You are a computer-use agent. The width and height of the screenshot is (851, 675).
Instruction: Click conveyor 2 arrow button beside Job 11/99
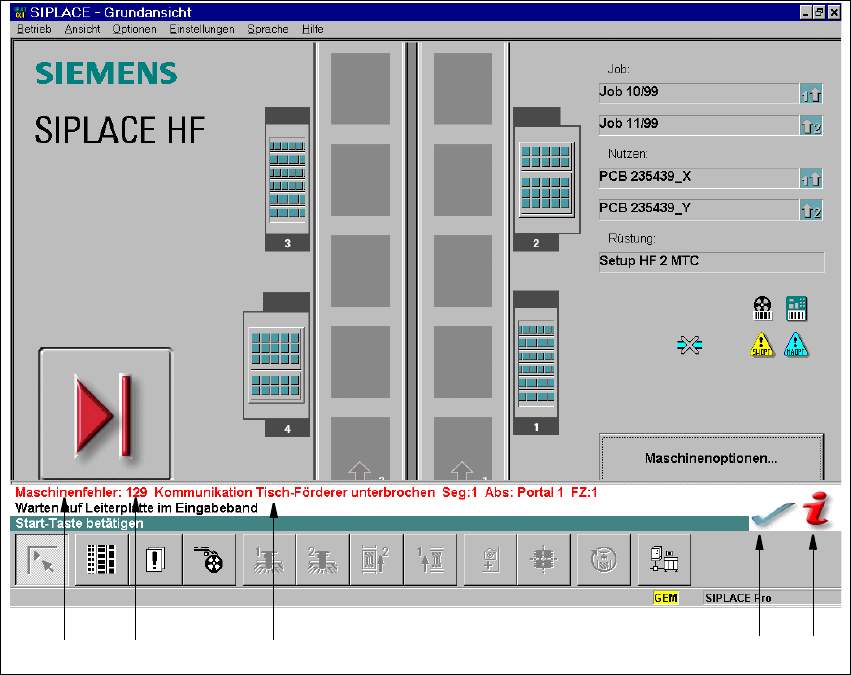[811, 125]
